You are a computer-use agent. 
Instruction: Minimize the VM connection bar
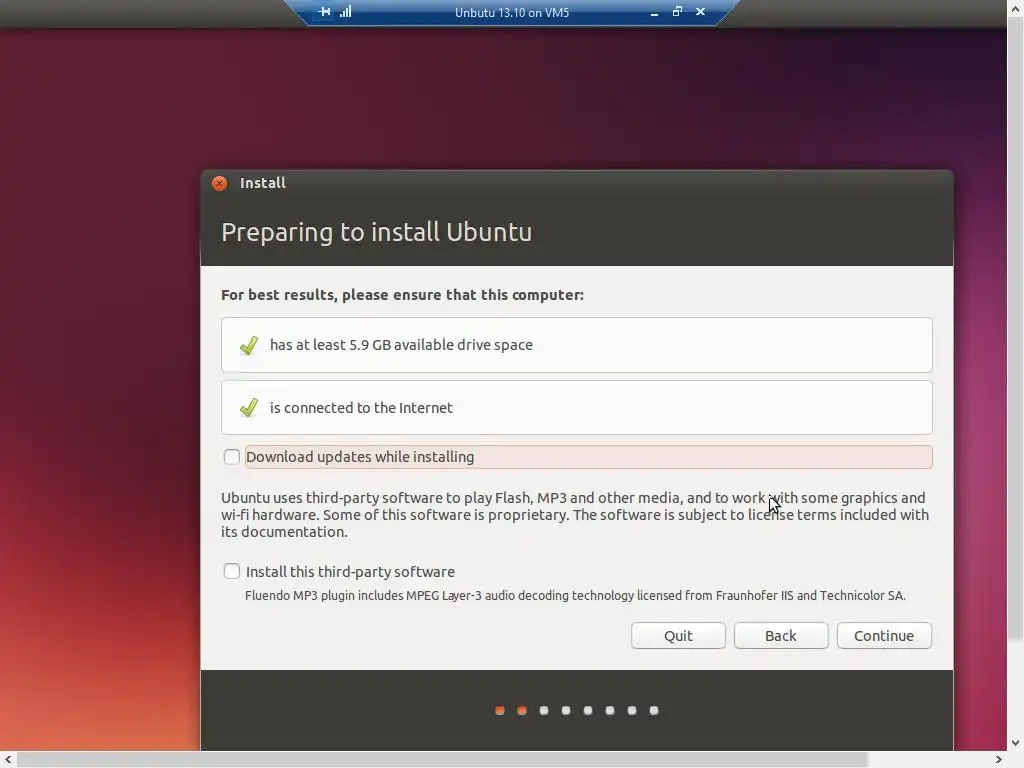(x=654, y=12)
